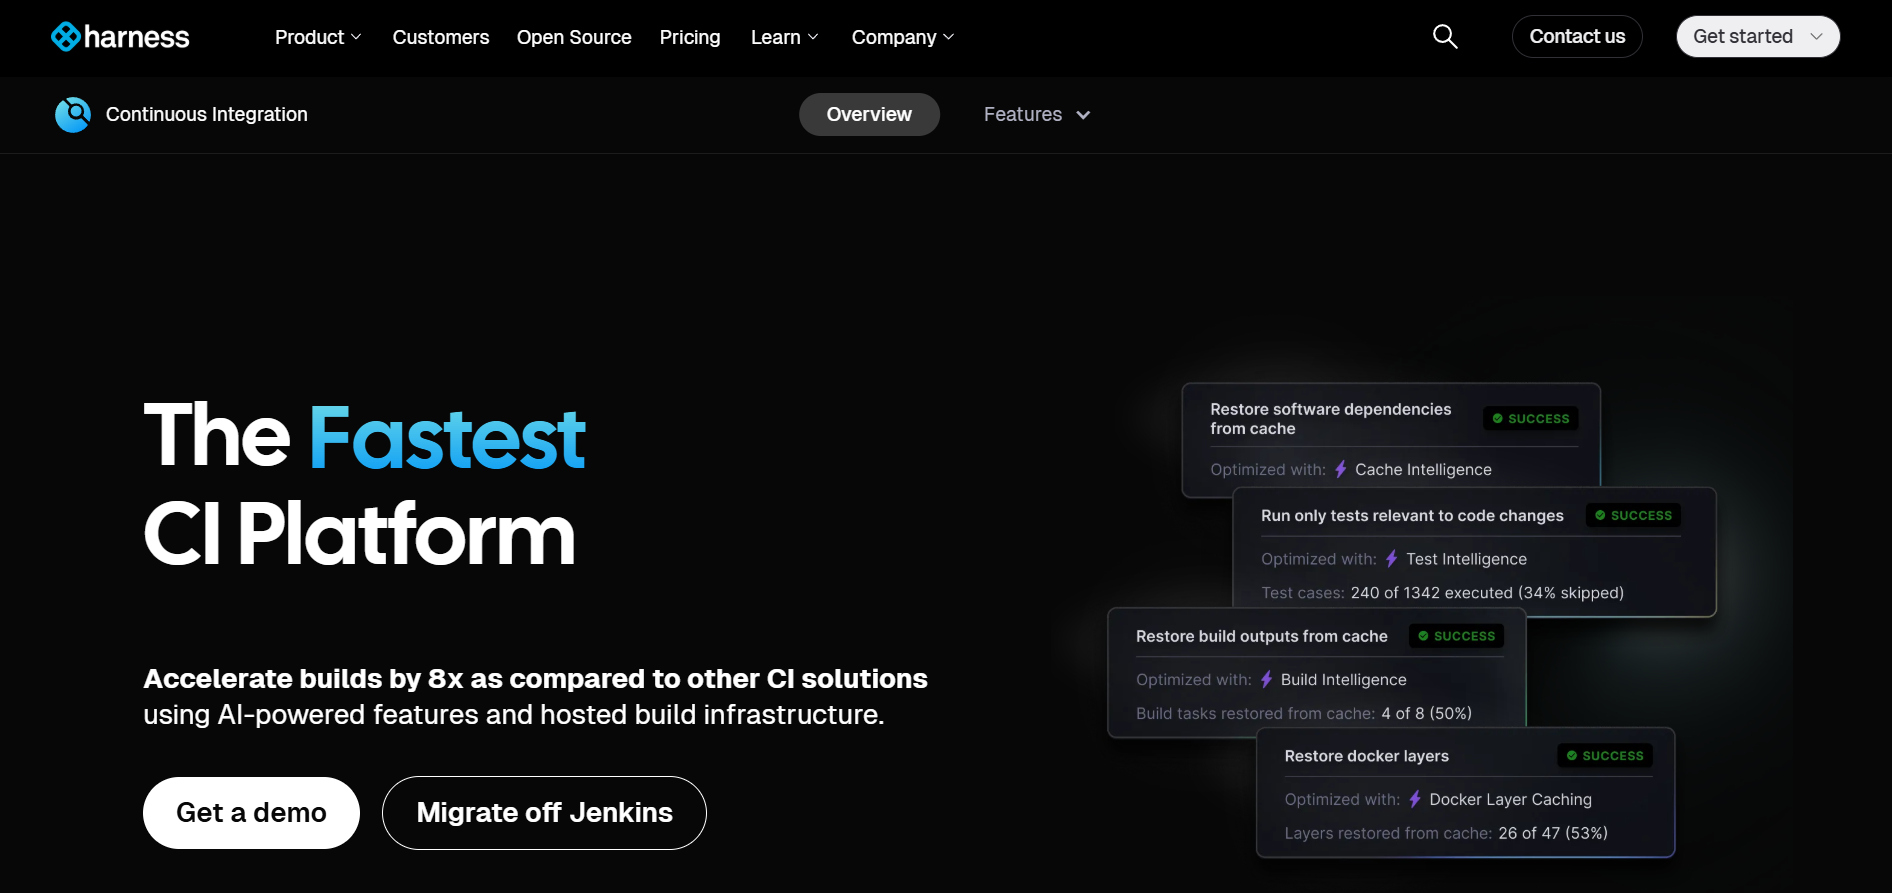Click 'Test Intelligence' label
Image resolution: width=1892 pixels, height=893 pixels.
[1466, 559]
